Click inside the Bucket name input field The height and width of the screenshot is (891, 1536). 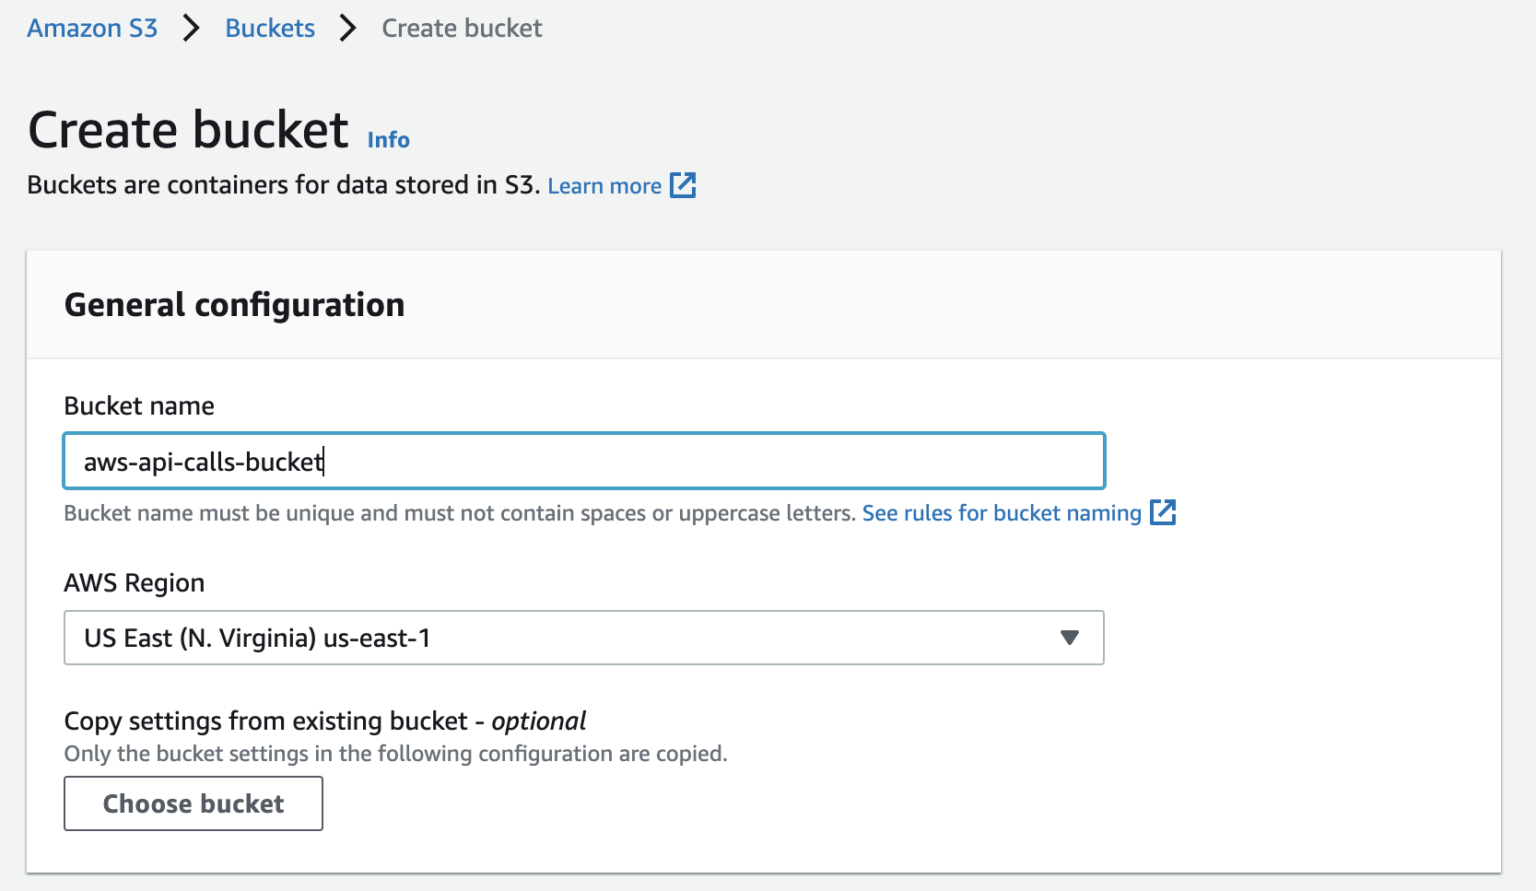tap(584, 460)
